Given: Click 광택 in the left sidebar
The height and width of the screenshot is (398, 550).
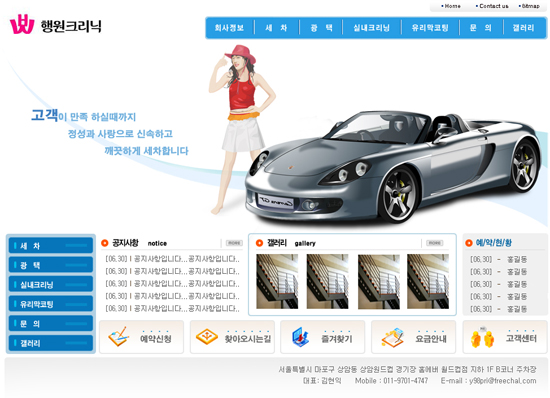Looking at the screenshot, I should point(51,265).
